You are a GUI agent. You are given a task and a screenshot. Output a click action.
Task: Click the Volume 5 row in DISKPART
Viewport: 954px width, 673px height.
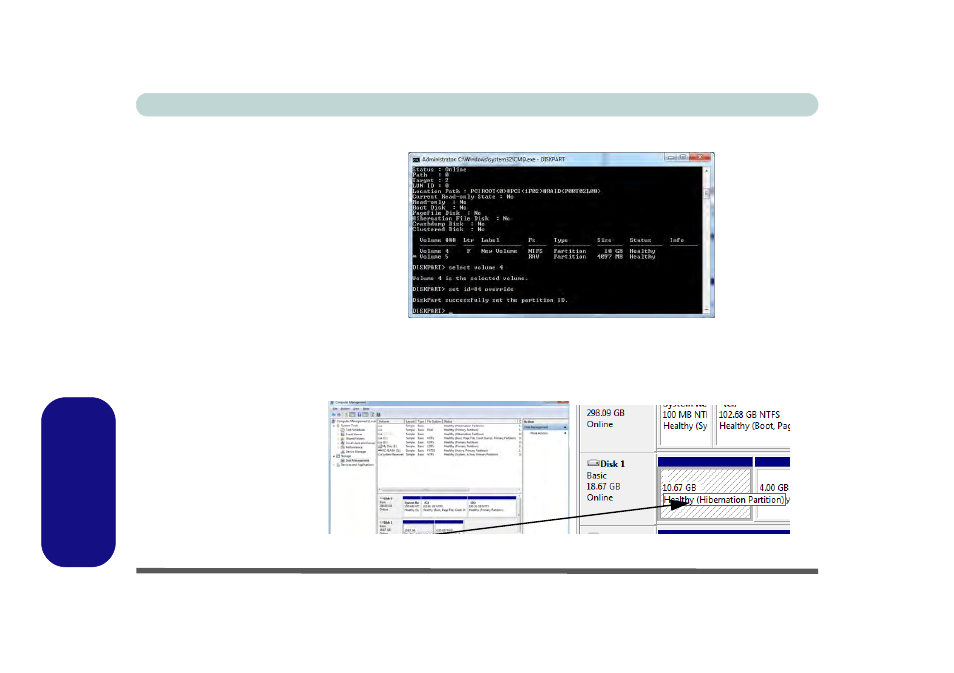538,257
